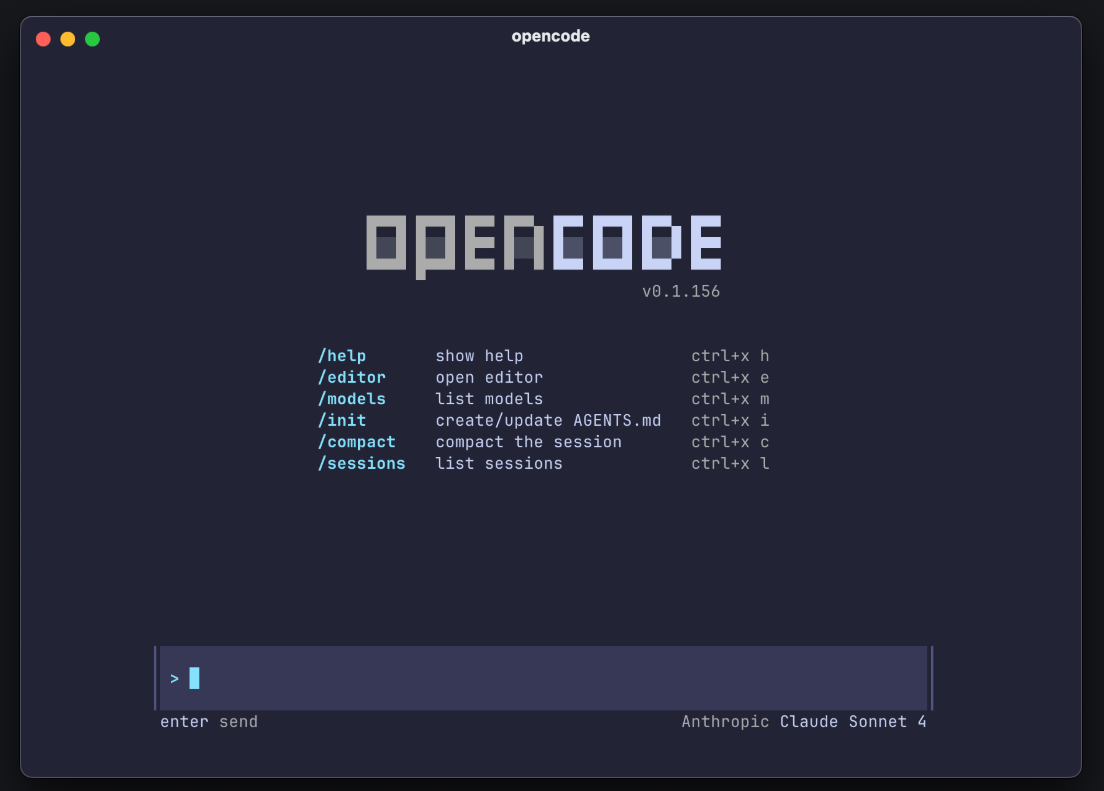1104x791 pixels.
Task: Select the /editor command
Action: click(352, 378)
